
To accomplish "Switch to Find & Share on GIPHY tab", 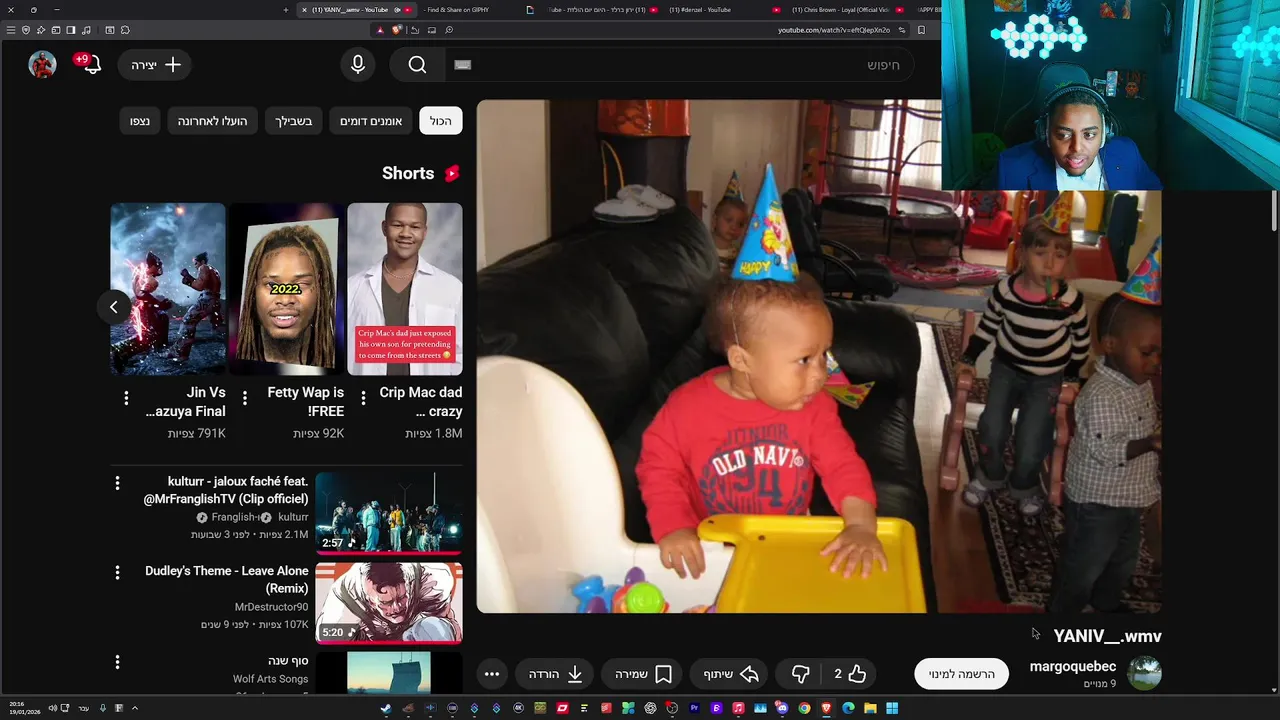I will [x=458, y=10].
